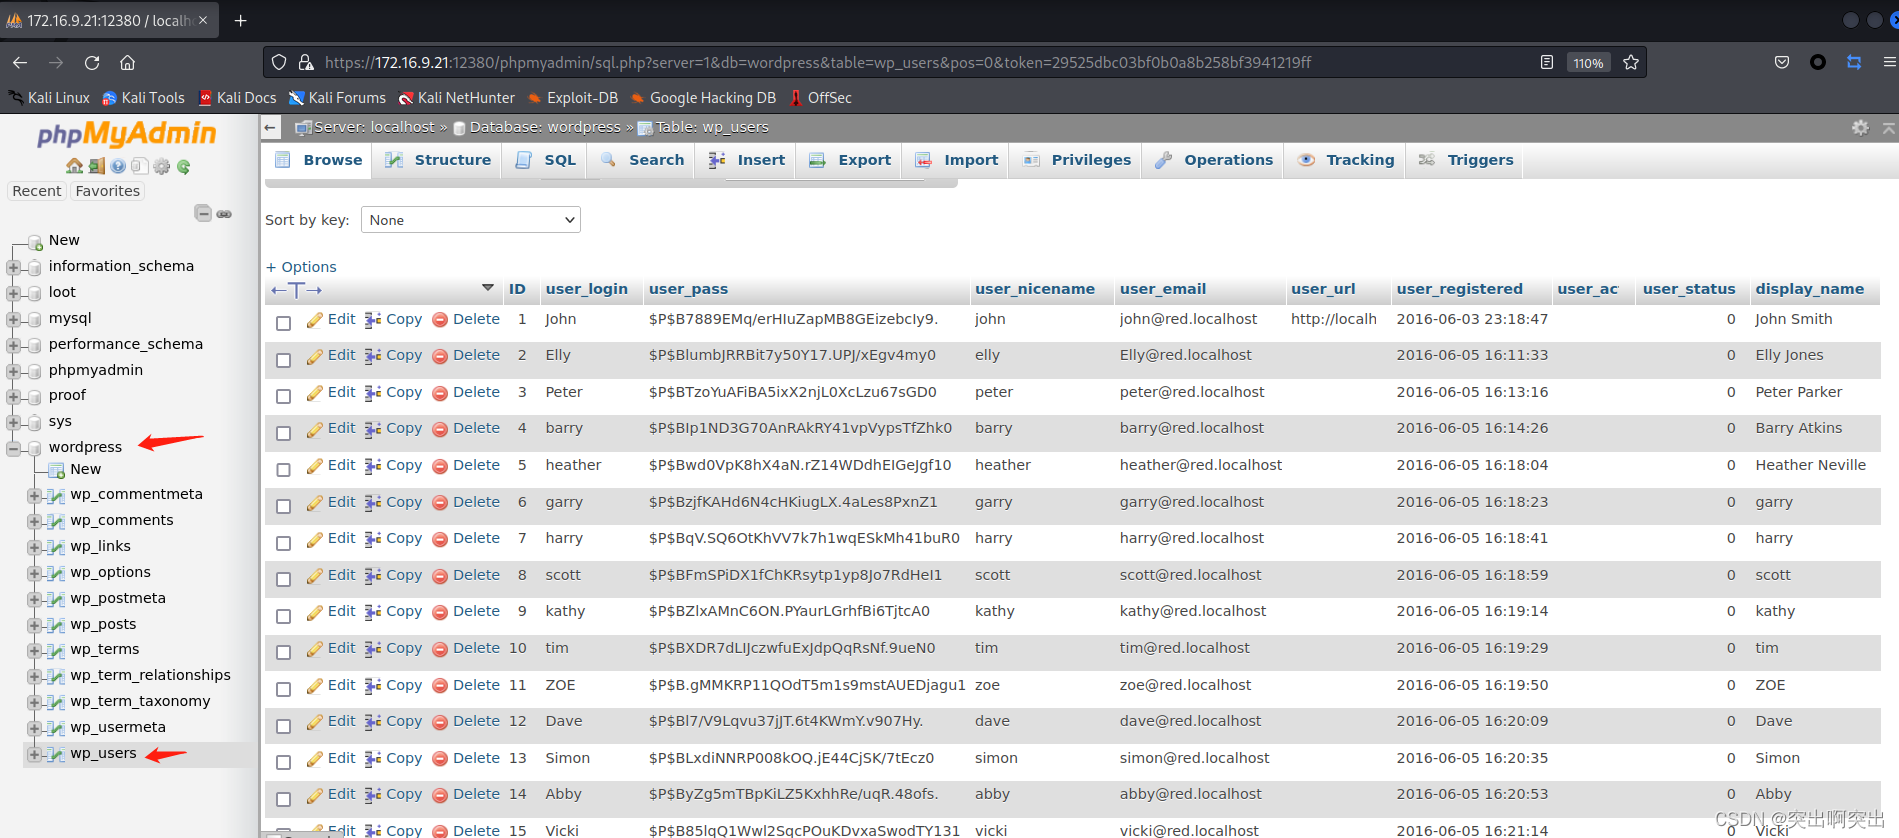Open the Privileges tab
The image size is (1899, 838).
1076,160
